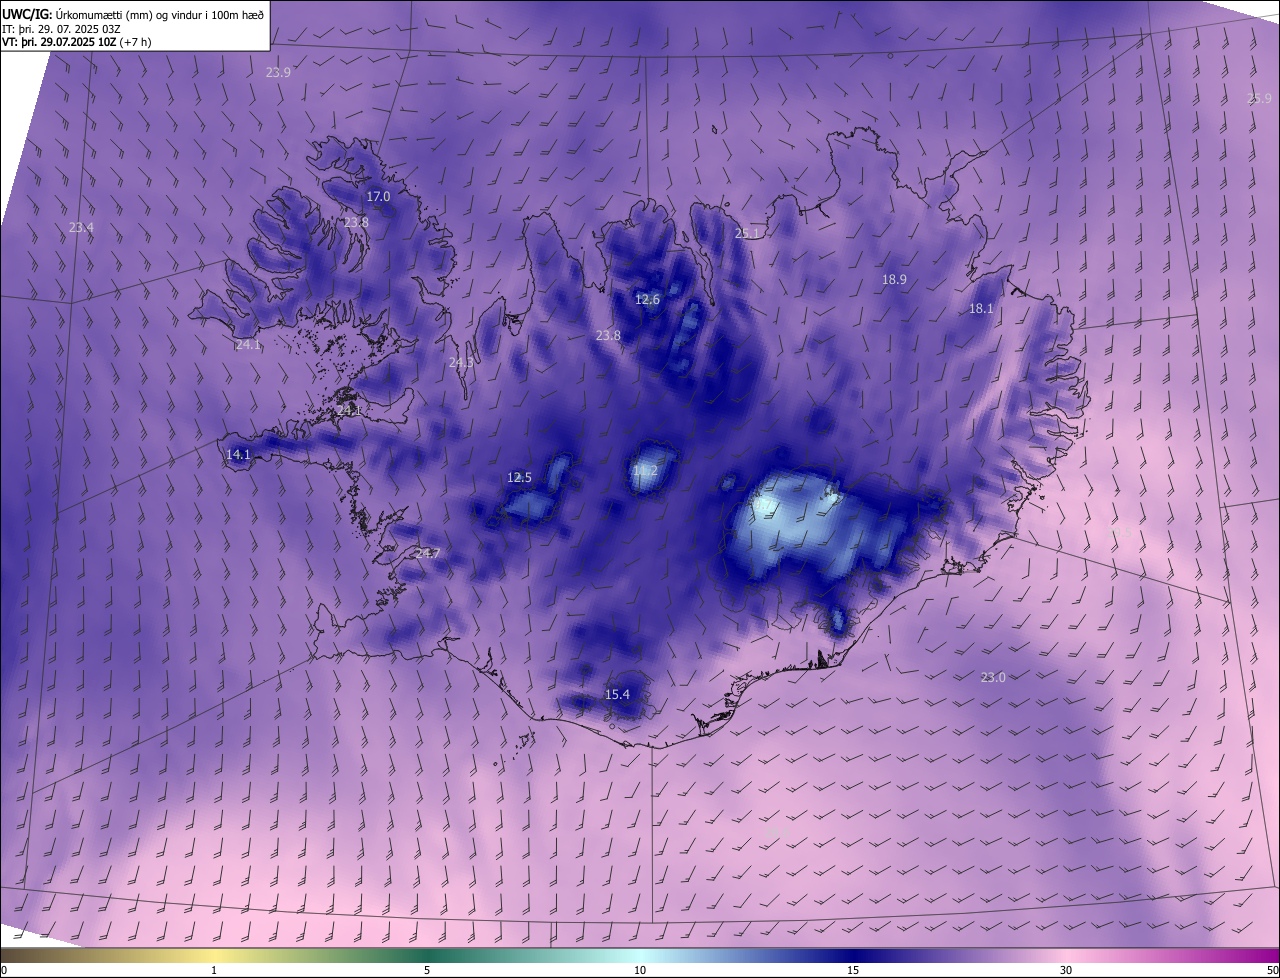Click the 24.3 value label on the map
Viewport: 1280px width, 978px height.
[x=461, y=363]
